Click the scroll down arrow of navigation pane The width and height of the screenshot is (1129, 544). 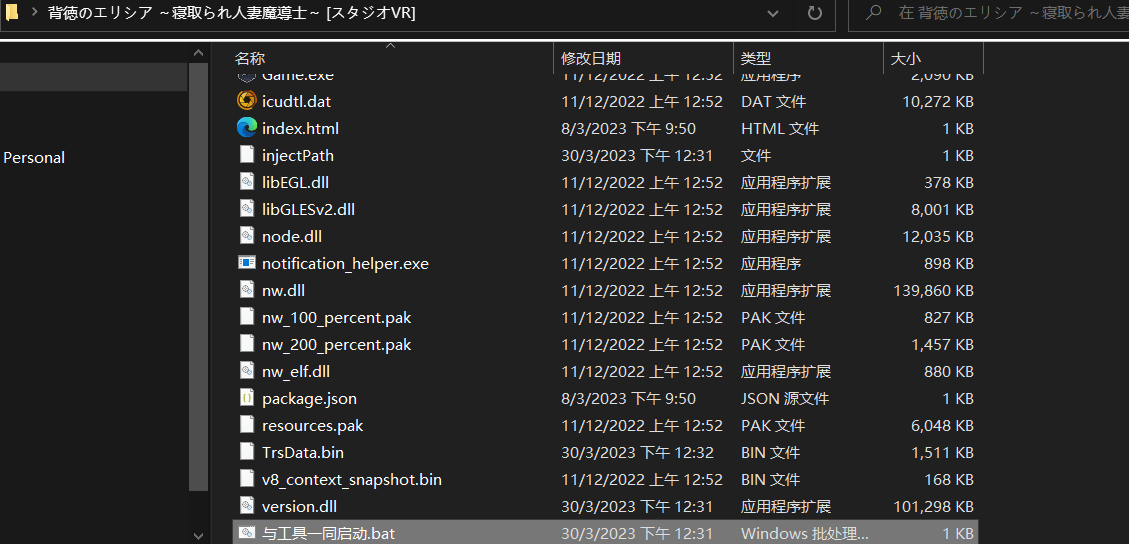[x=198, y=535]
